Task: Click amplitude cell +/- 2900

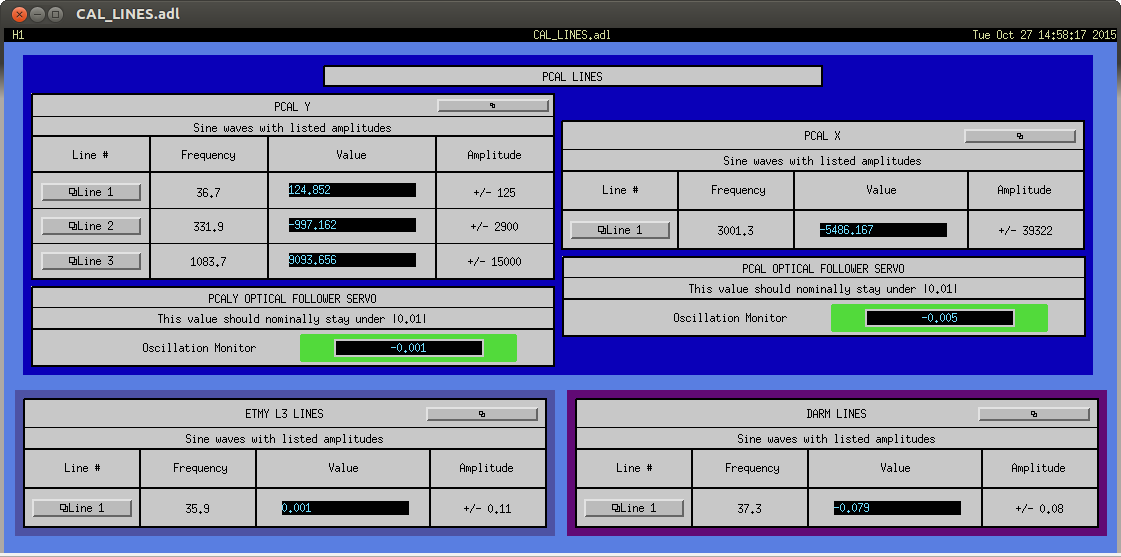Action: (x=495, y=226)
